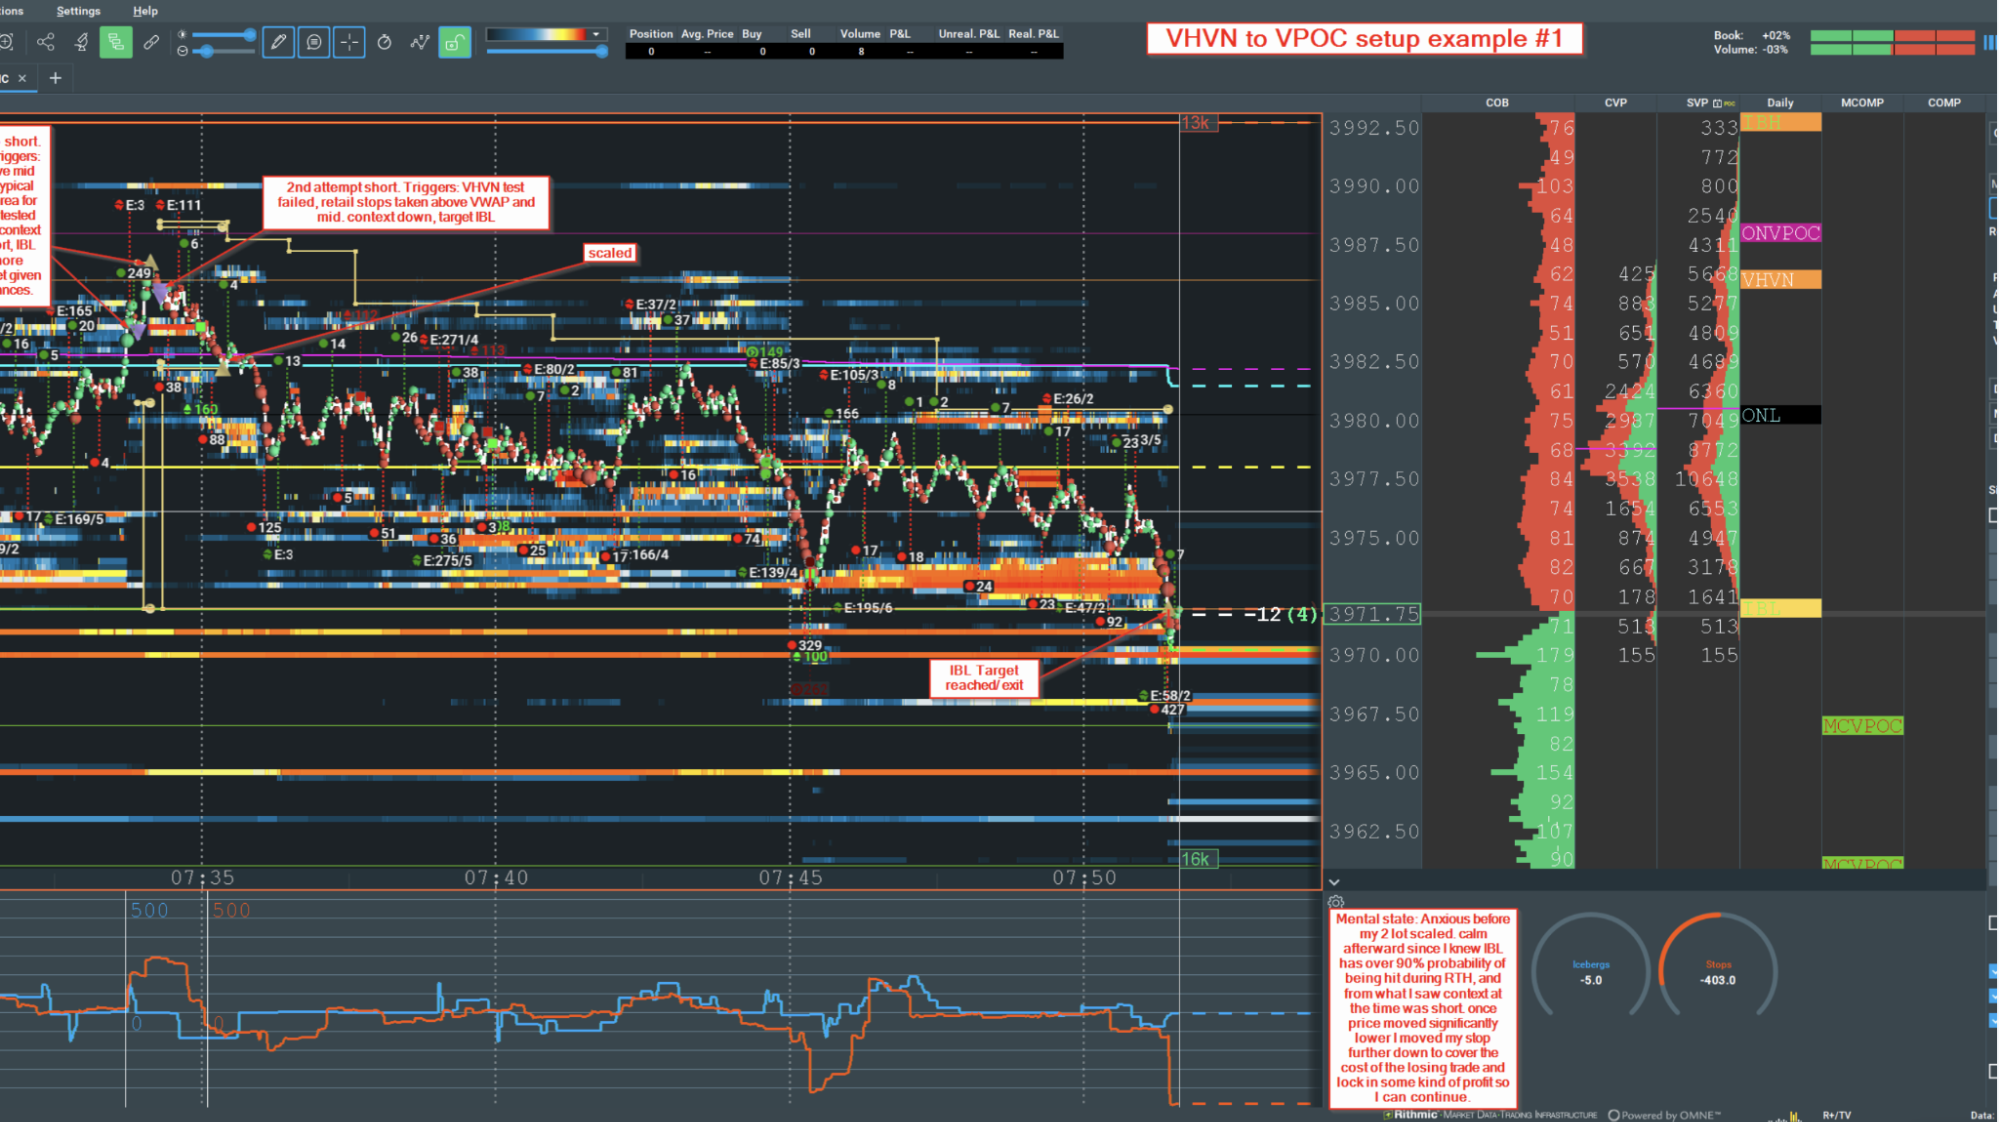This screenshot has width=1999, height=1122.
Task: Adjust the slider below color gradient
Action: pyautogui.click(x=600, y=51)
